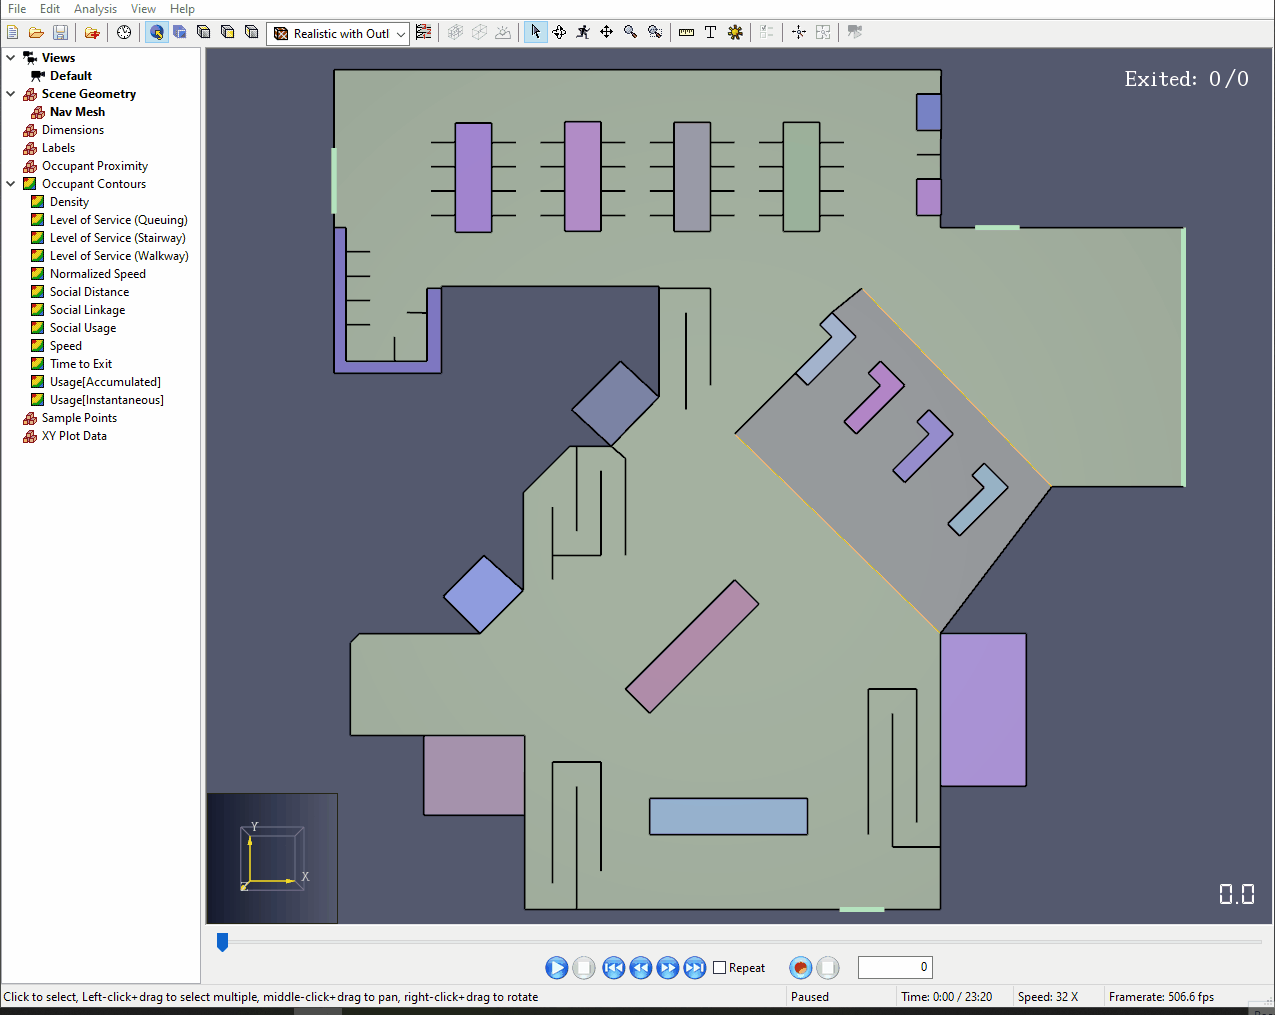The height and width of the screenshot is (1015, 1275).
Task: Click the Zoom magnifier tool icon
Action: 630,32
